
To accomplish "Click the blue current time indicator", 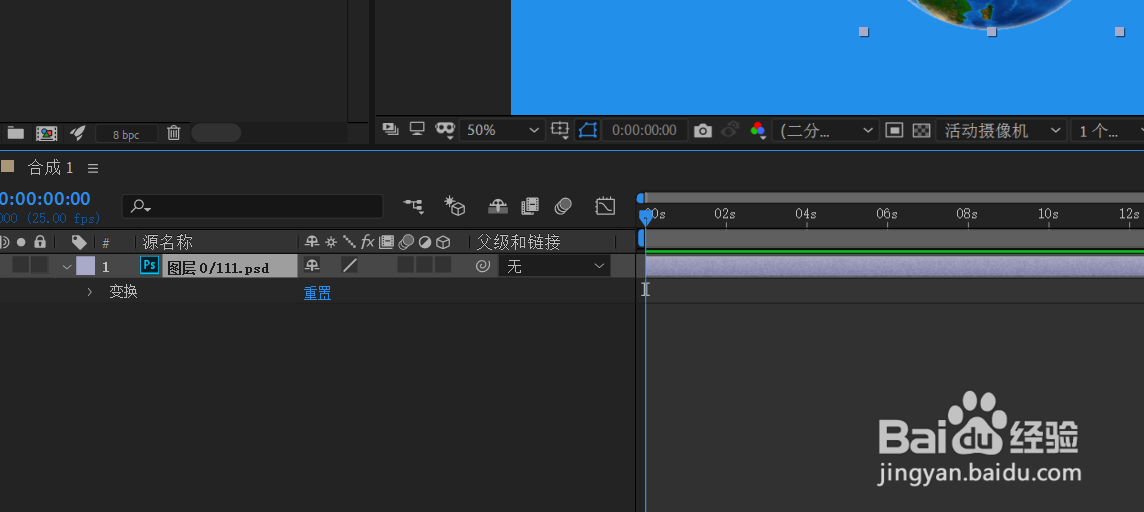I will pos(645,216).
